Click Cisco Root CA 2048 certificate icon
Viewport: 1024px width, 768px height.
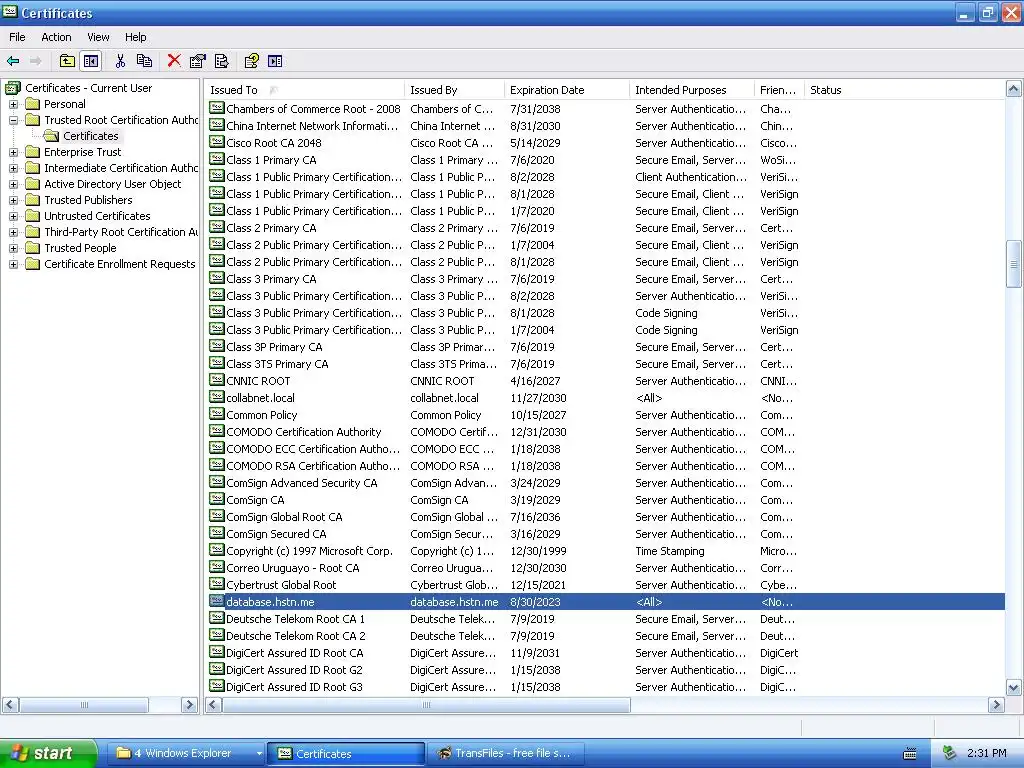[216, 142]
